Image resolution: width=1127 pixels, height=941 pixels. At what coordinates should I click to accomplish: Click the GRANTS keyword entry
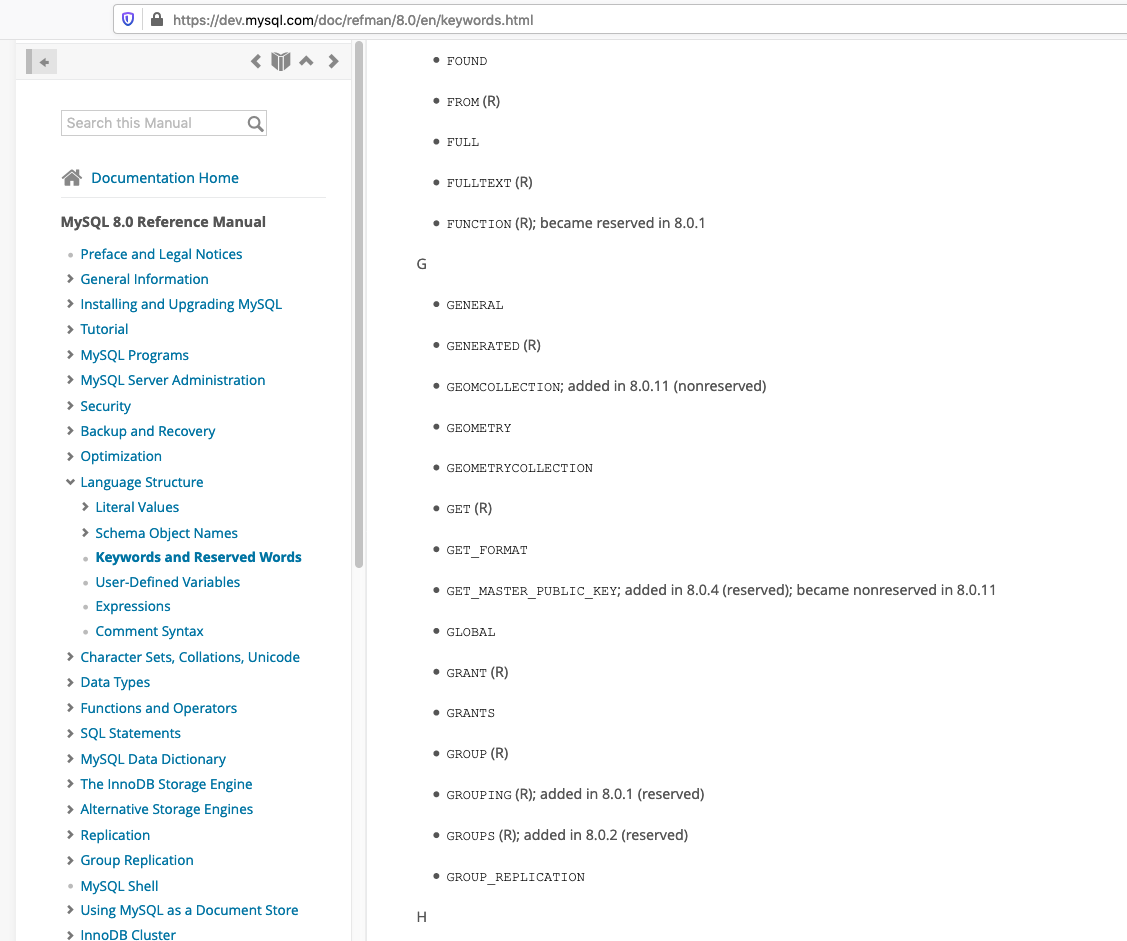coord(471,713)
